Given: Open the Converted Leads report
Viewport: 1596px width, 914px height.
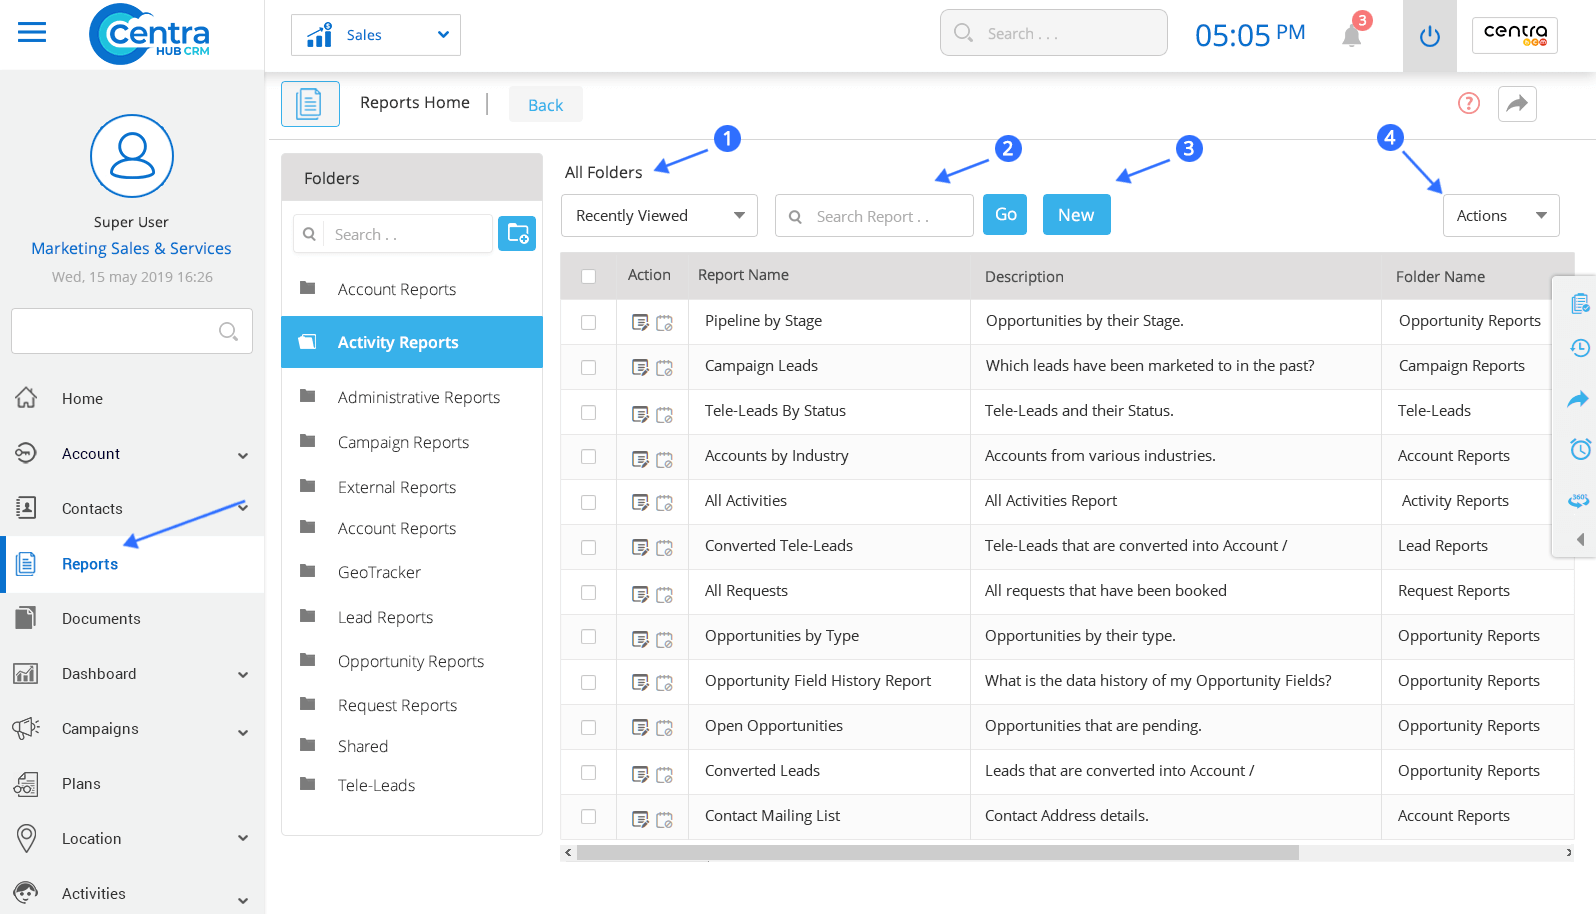Looking at the screenshot, I should 762,771.
